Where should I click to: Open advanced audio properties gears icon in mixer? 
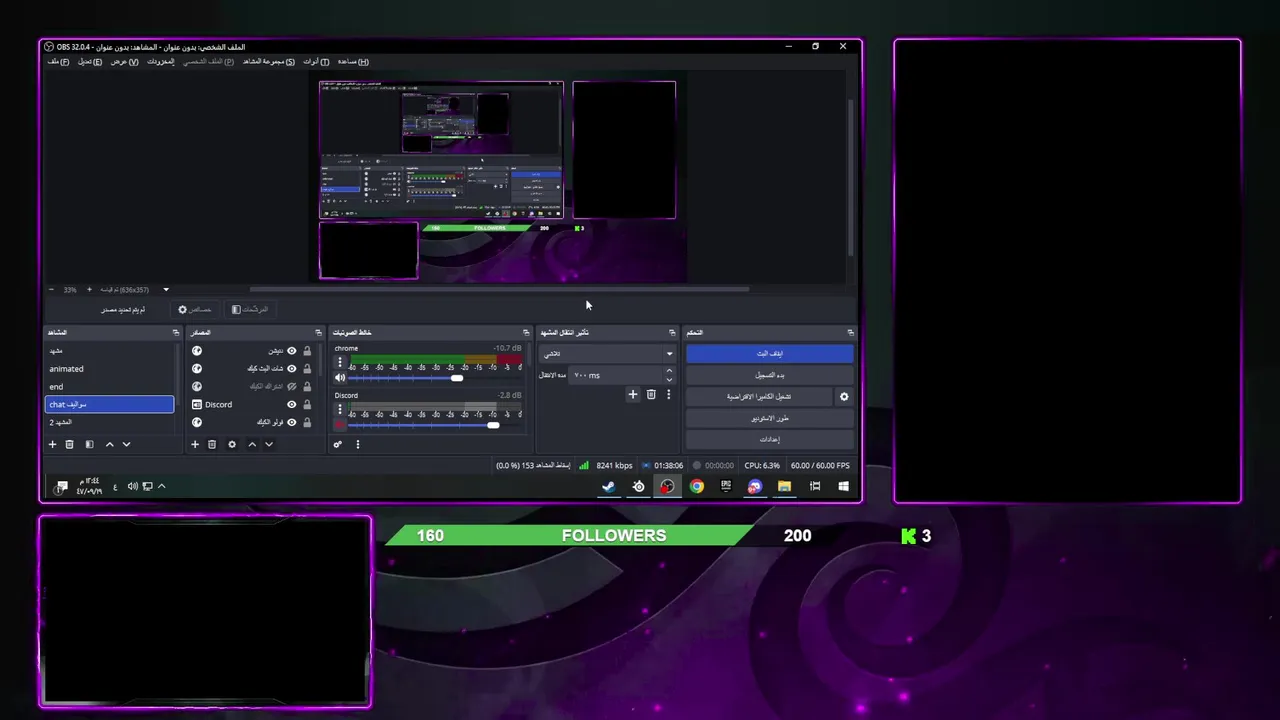338,444
